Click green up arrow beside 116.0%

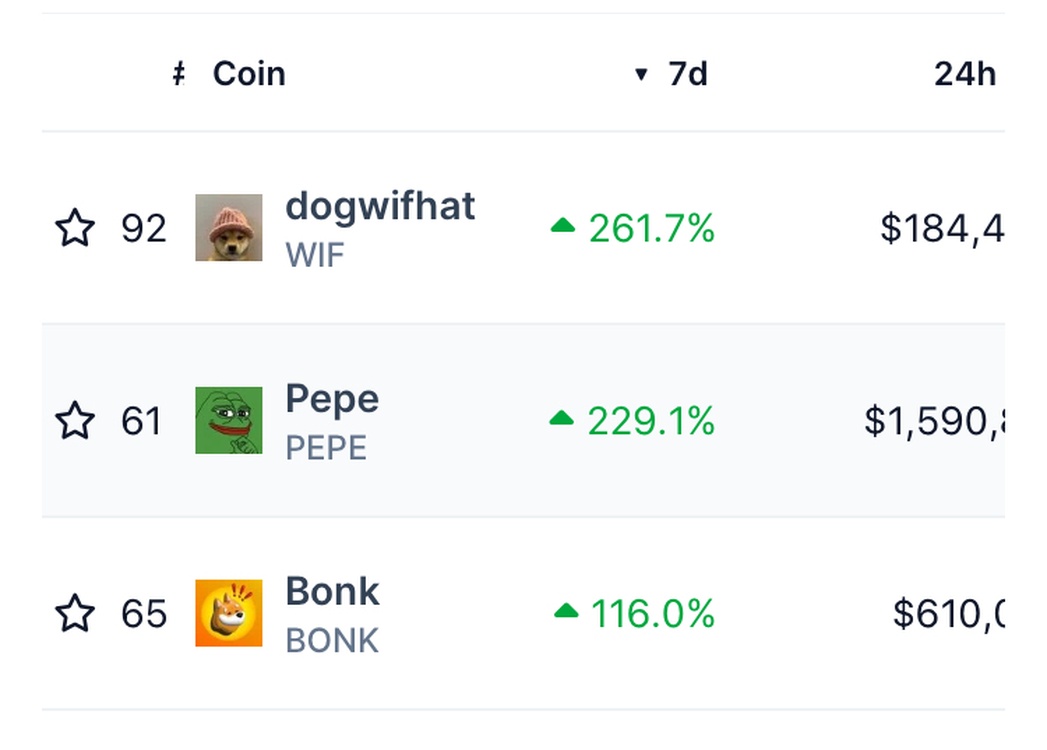(x=566, y=611)
